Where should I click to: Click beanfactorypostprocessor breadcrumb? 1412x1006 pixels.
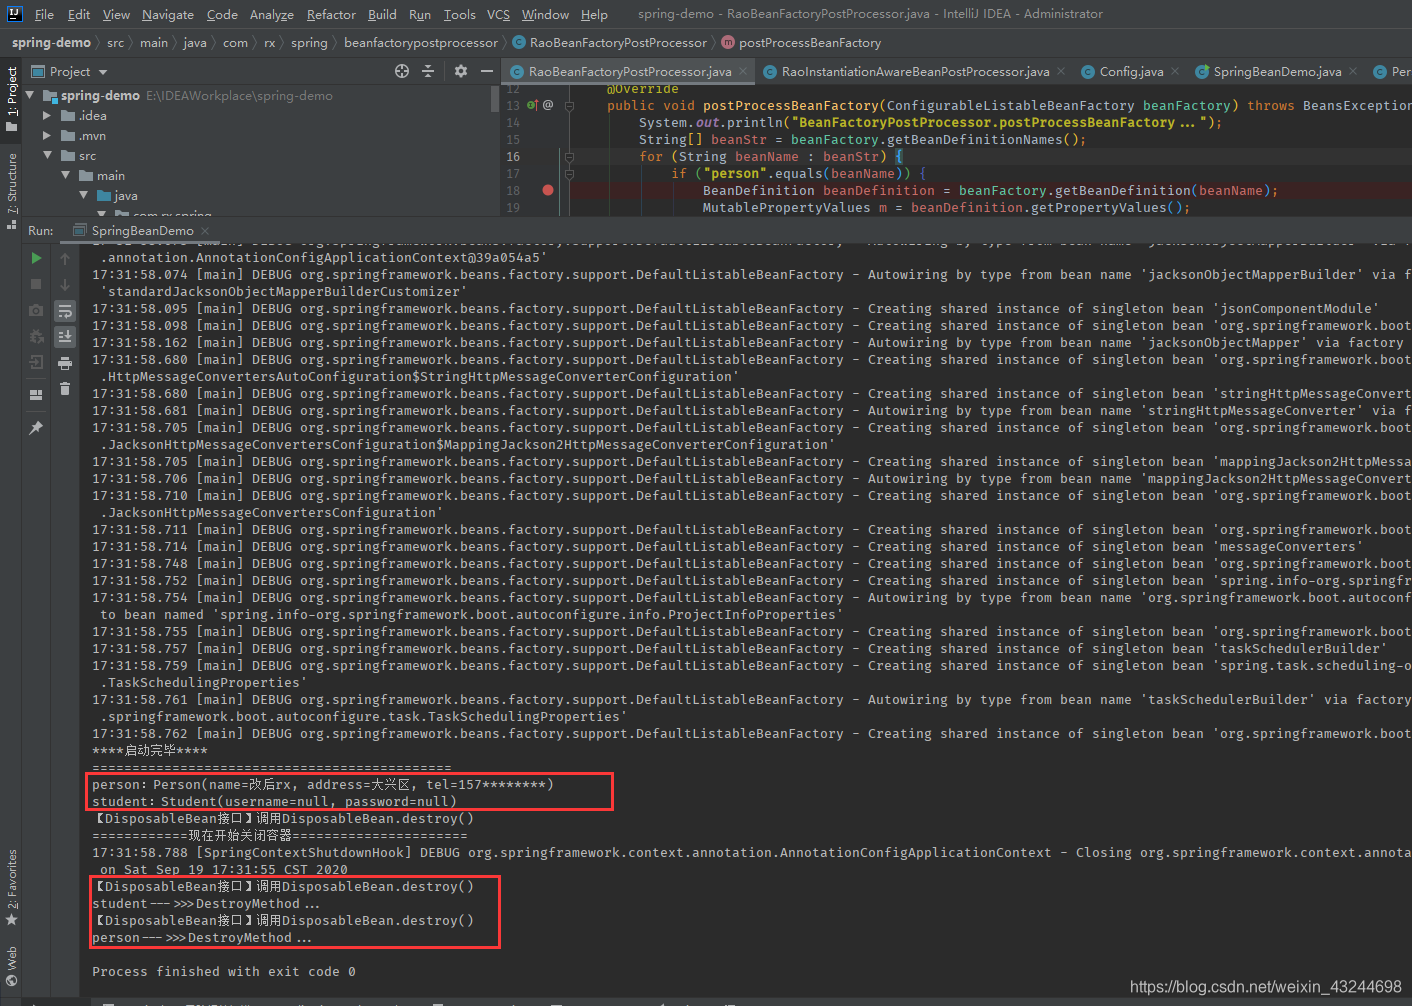click(421, 43)
